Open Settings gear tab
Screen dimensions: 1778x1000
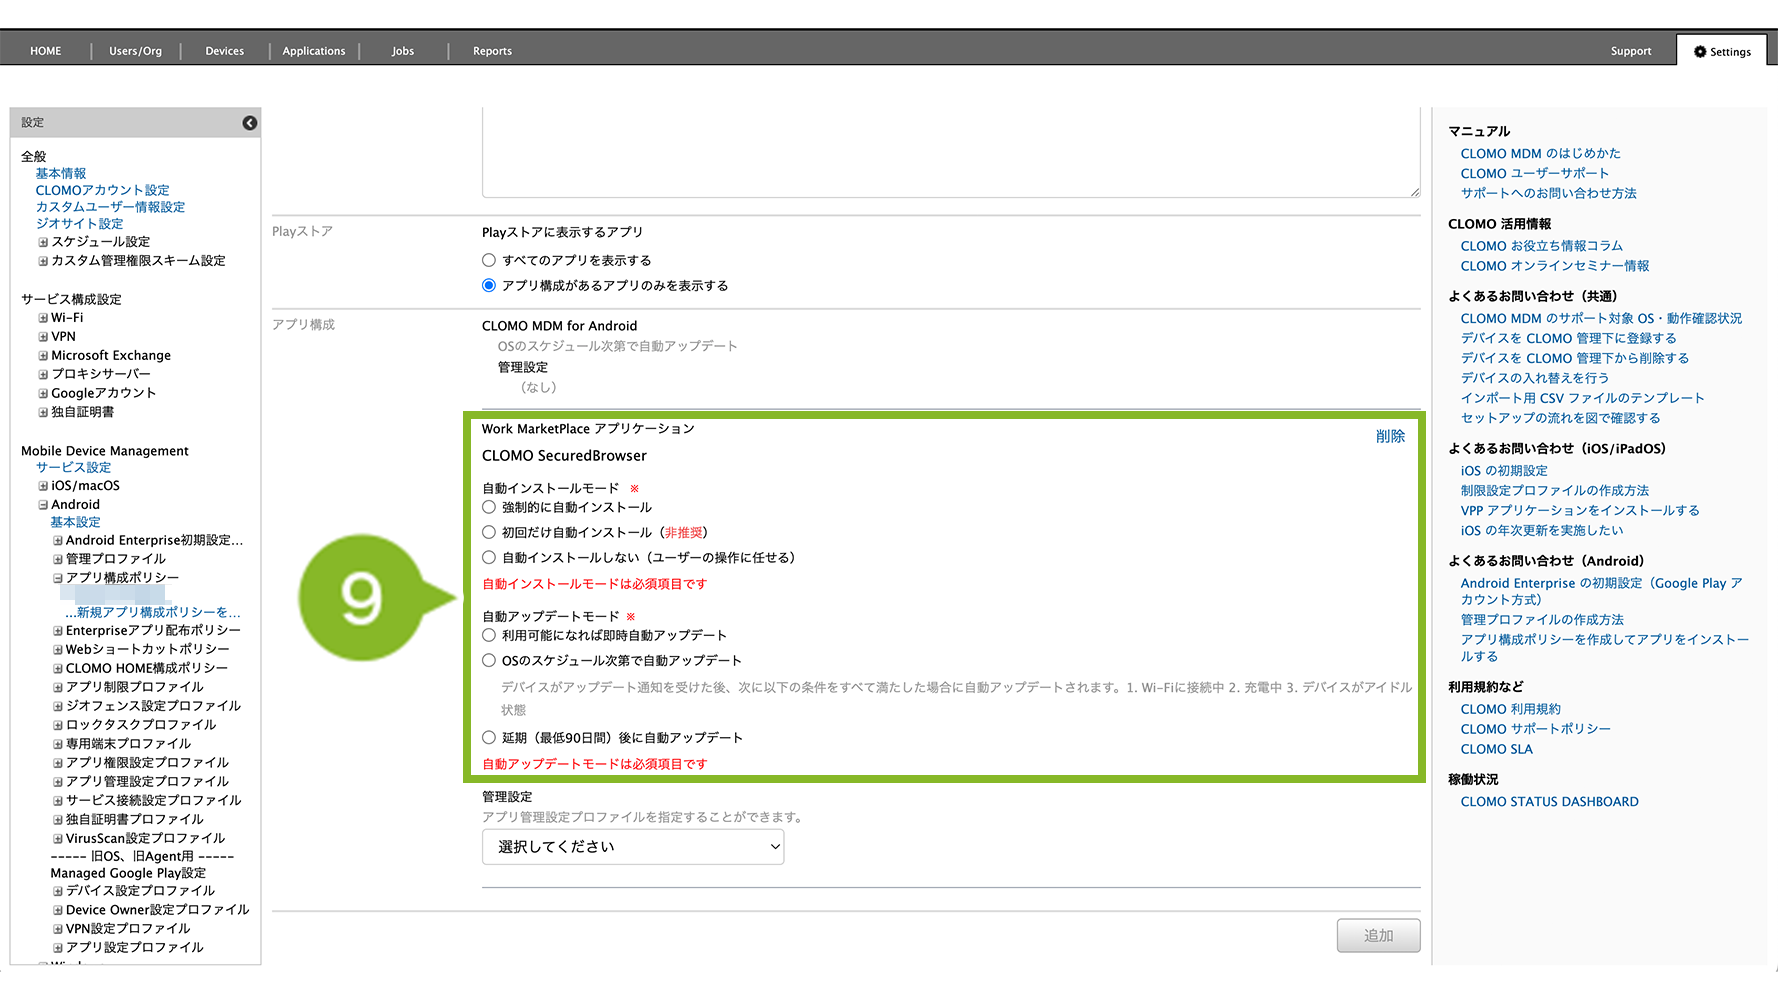point(1722,52)
